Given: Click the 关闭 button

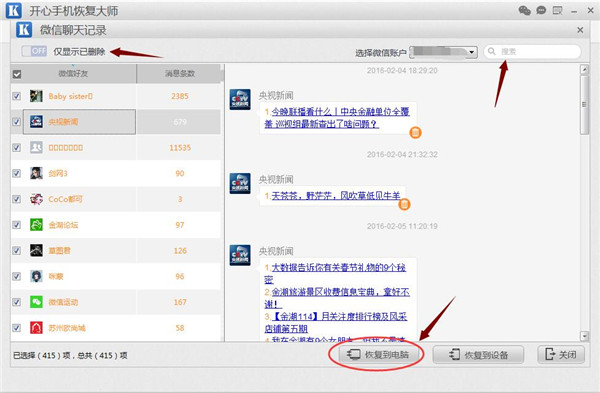Looking at the screenshot, I should click(561, 355).
